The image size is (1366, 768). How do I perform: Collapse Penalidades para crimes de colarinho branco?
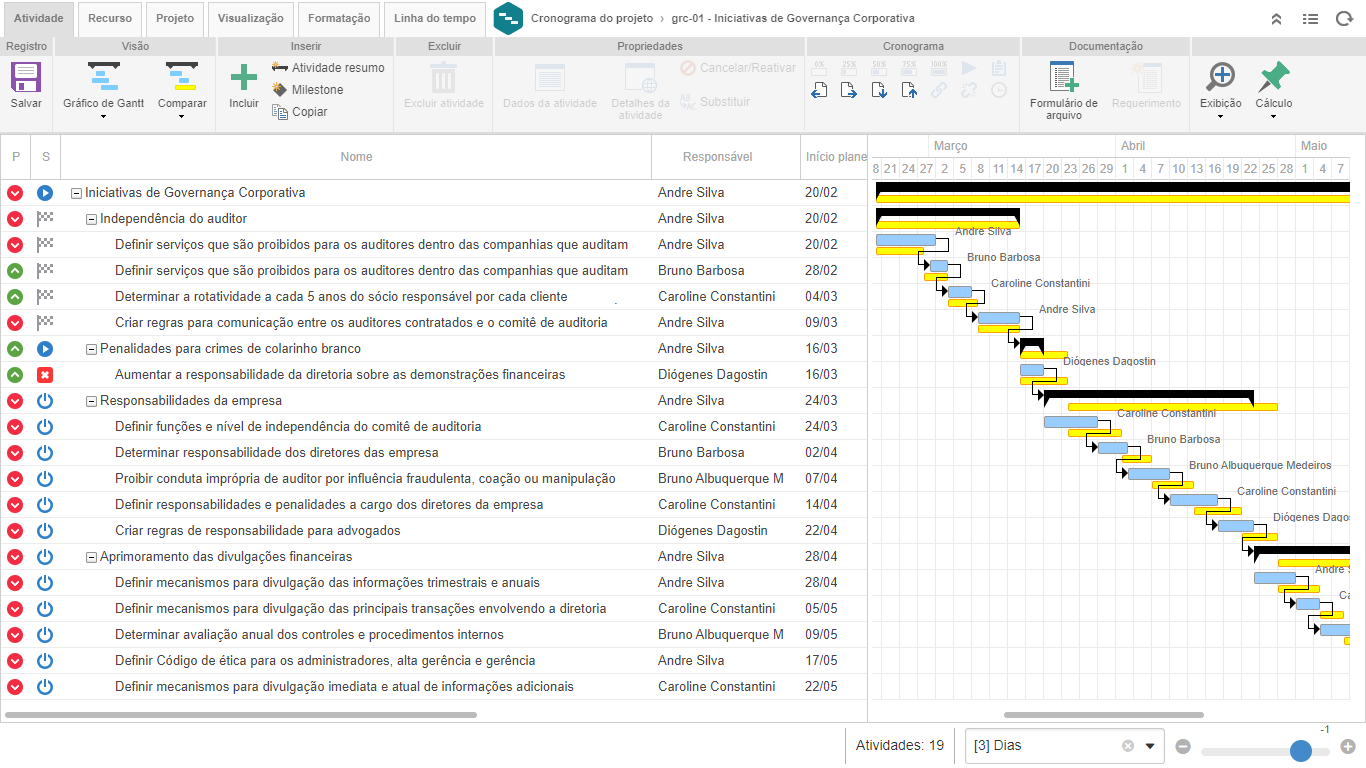[91, 349]
